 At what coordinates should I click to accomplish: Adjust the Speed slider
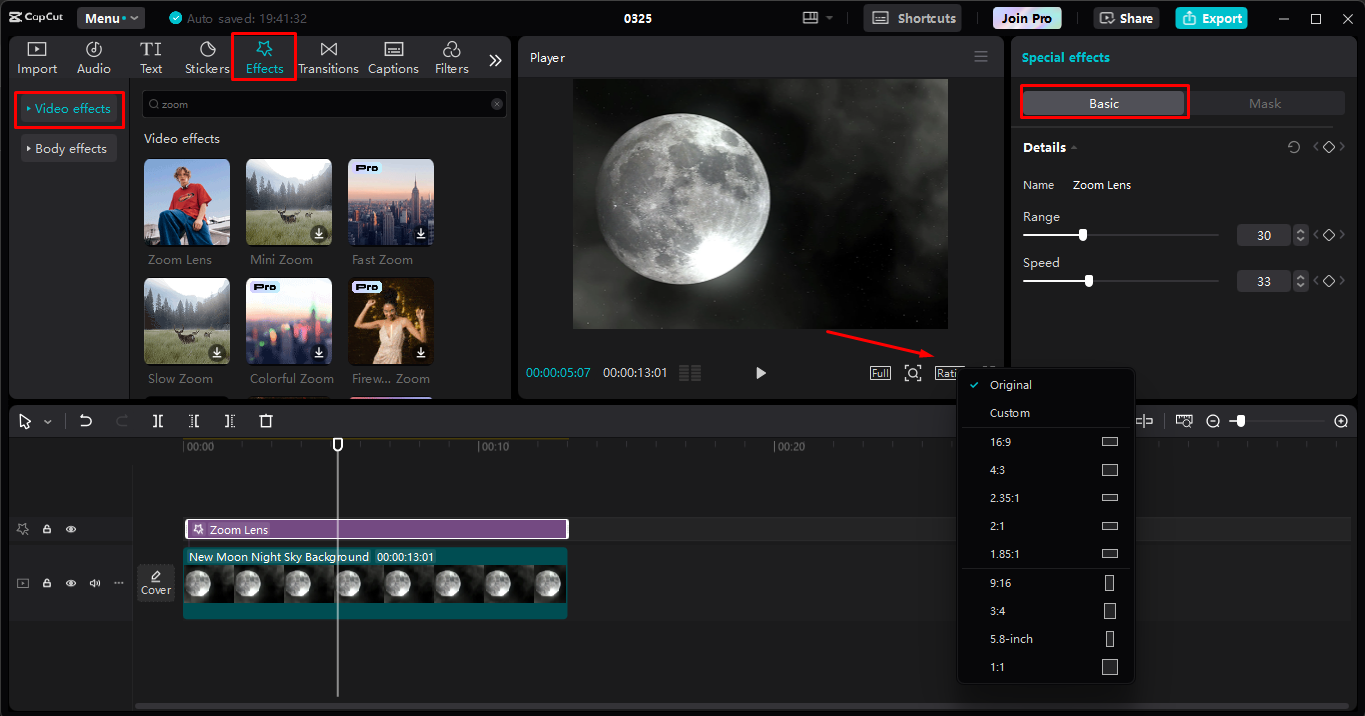coord(1087,281)
